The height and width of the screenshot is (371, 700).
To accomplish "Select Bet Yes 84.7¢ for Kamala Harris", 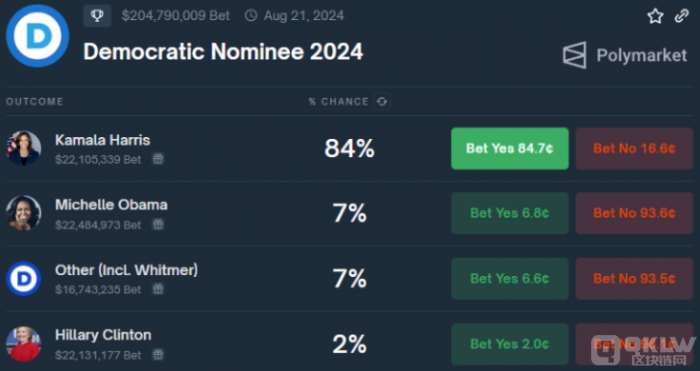I will coord(510,148).
